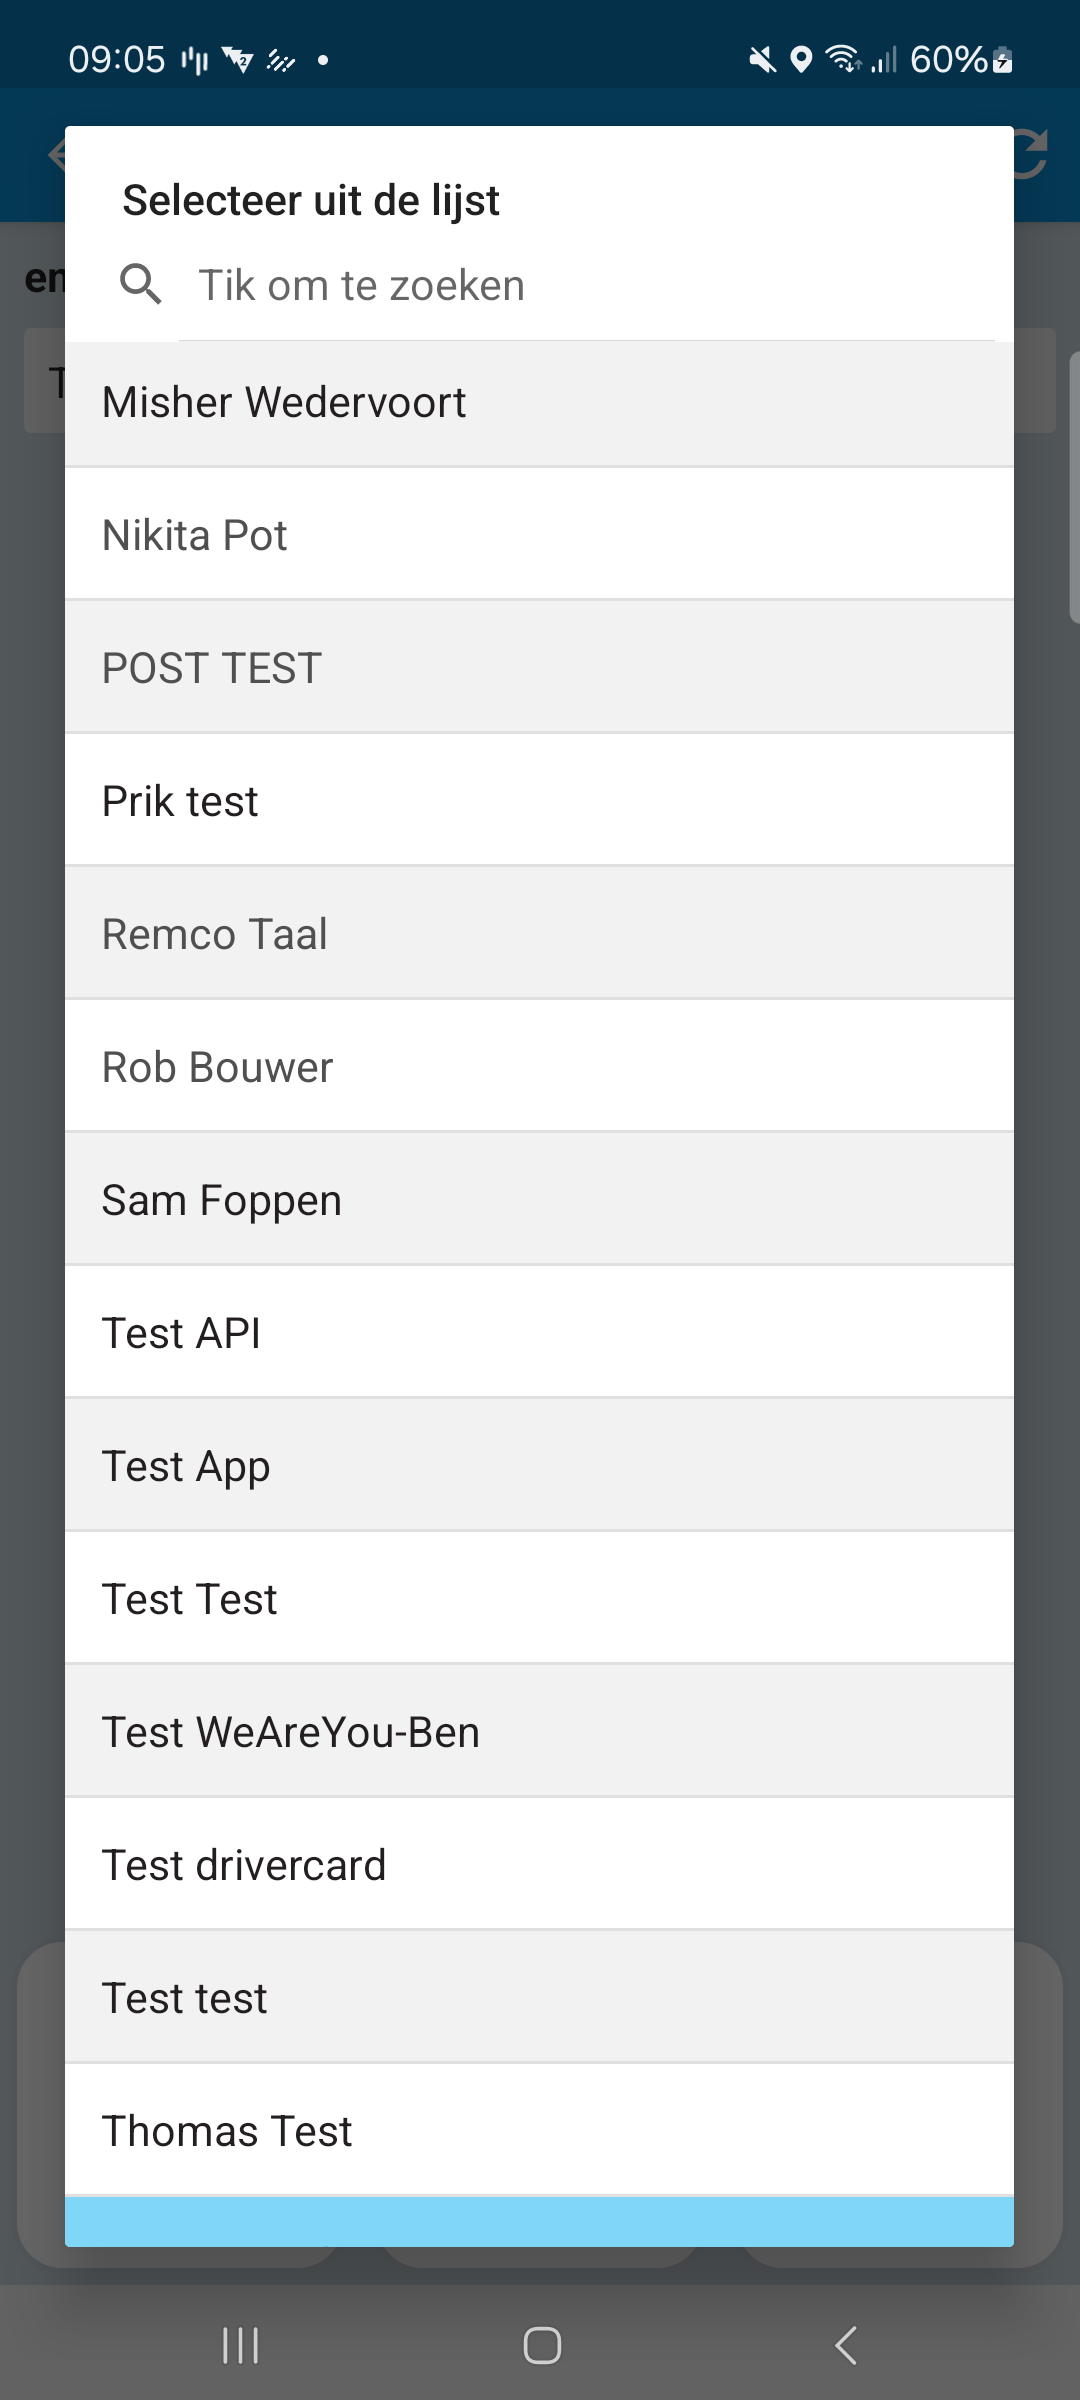Tap the refresh icon in the header

click(x=1032, y=155)
